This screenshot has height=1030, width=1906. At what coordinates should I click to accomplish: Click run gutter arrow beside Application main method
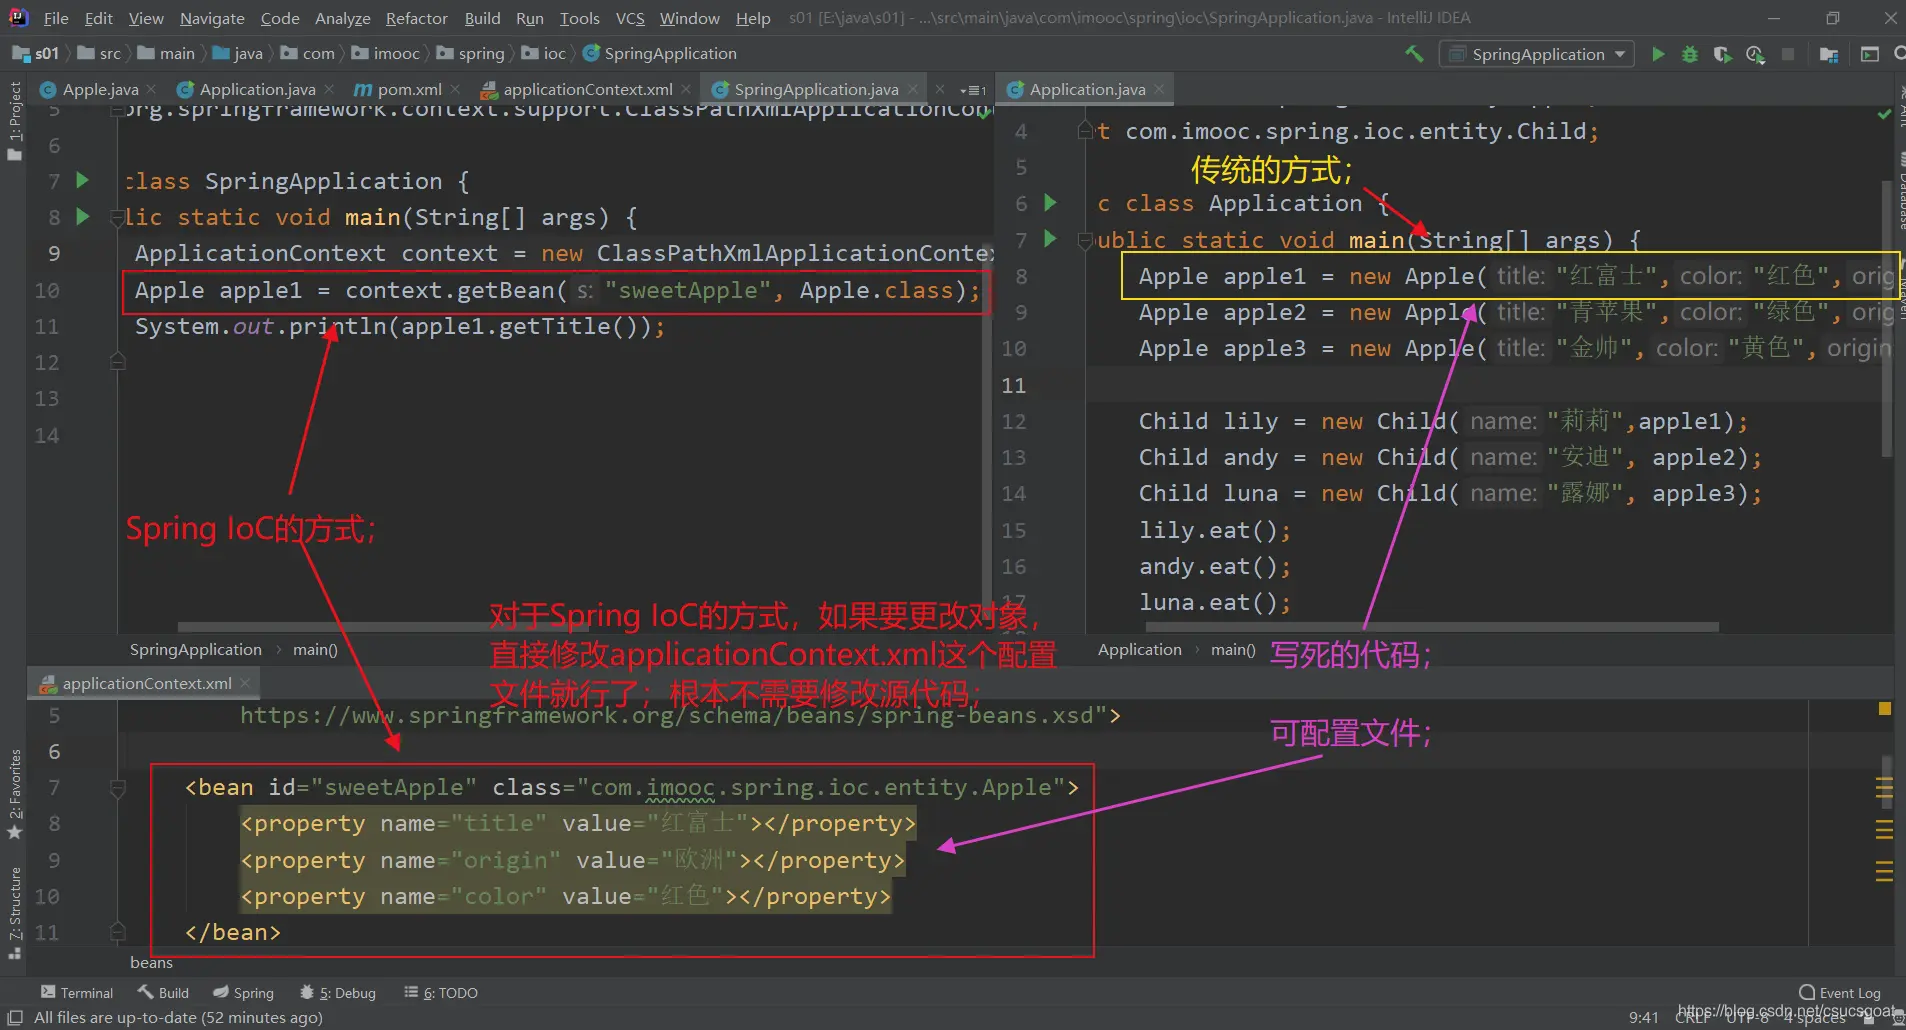(x=1050, y=239)
